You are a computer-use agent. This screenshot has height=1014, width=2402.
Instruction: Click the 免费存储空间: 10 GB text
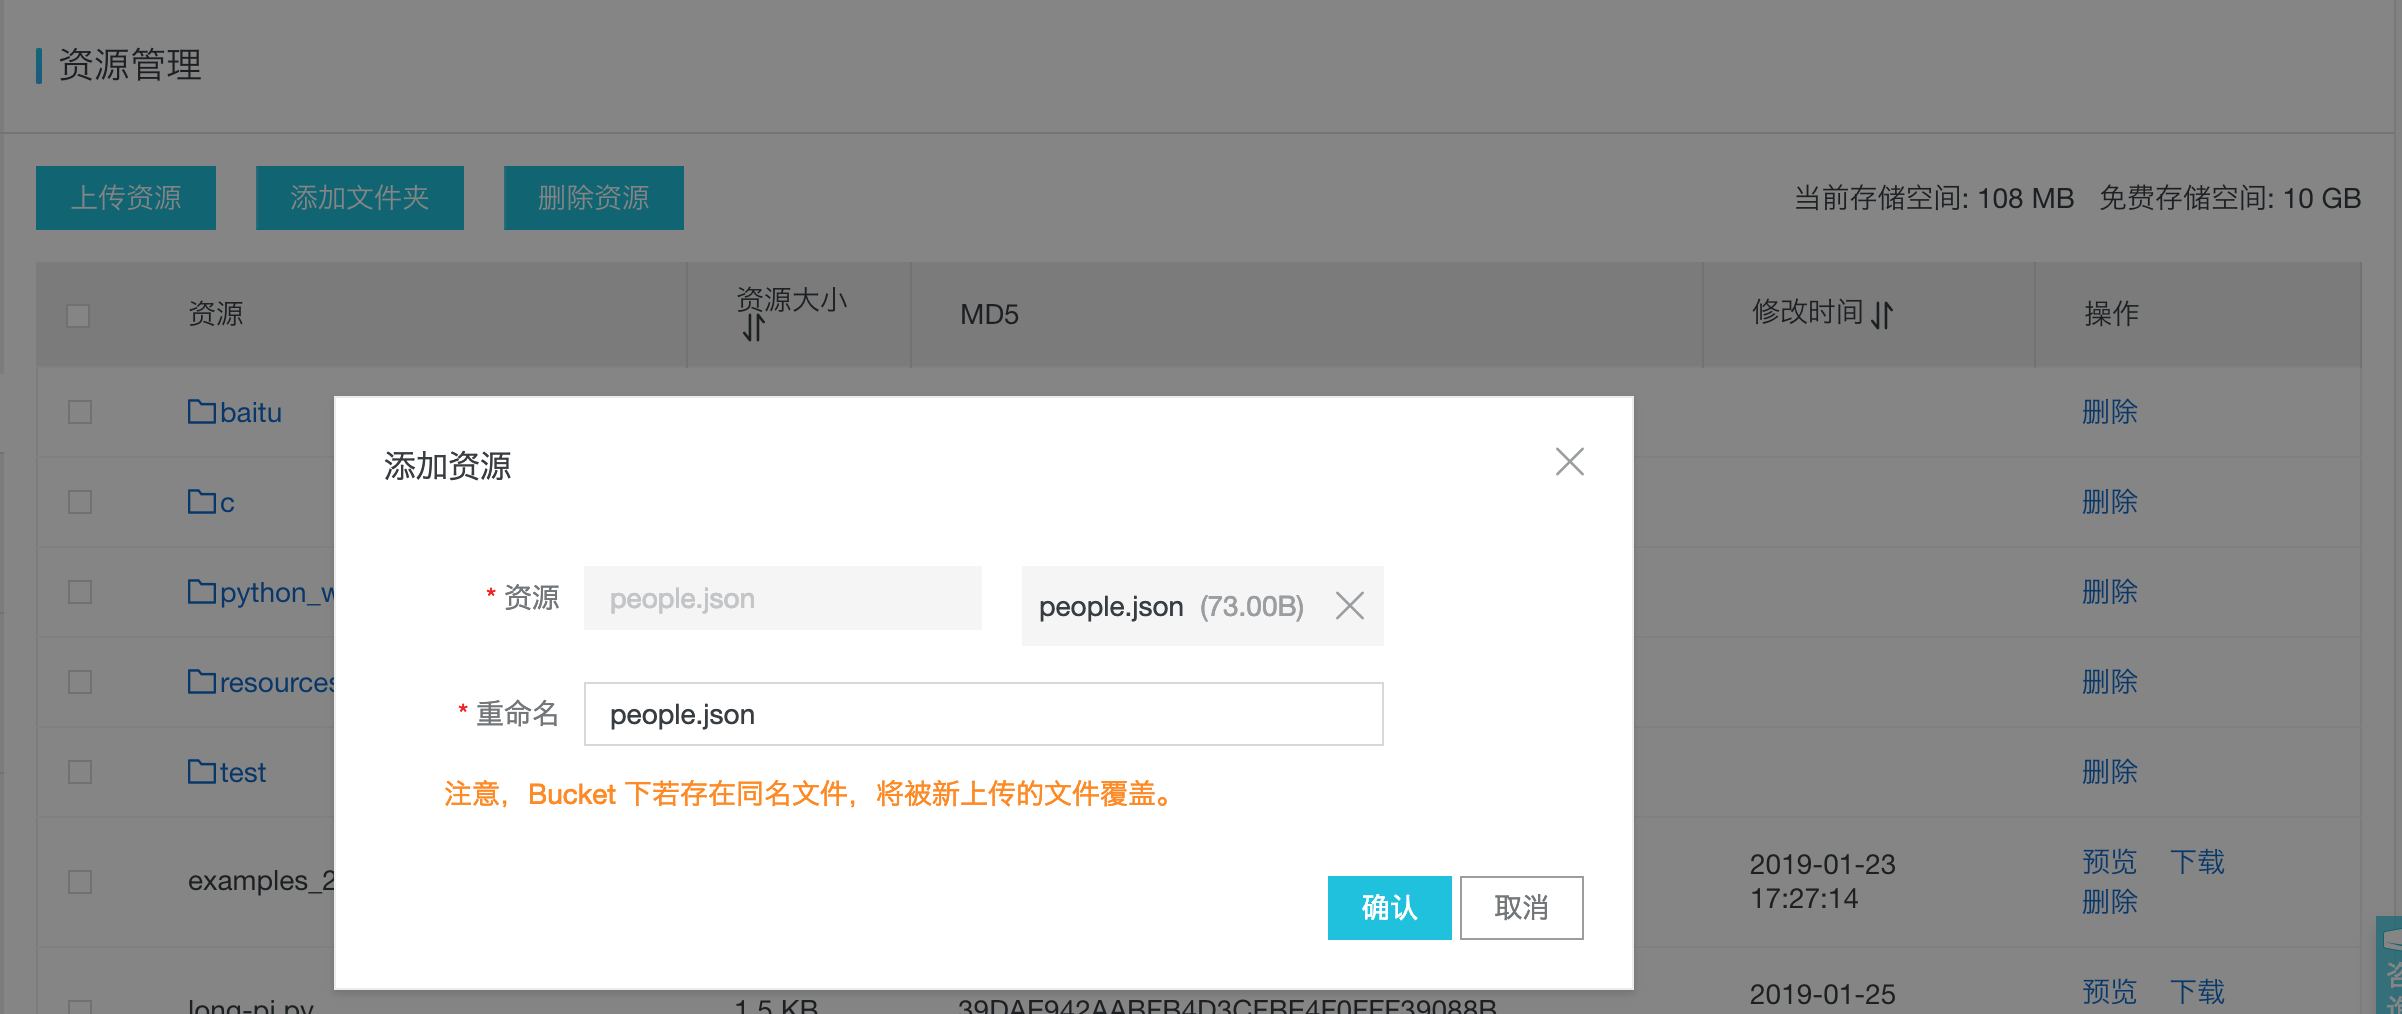click(x=2230, y=198)
